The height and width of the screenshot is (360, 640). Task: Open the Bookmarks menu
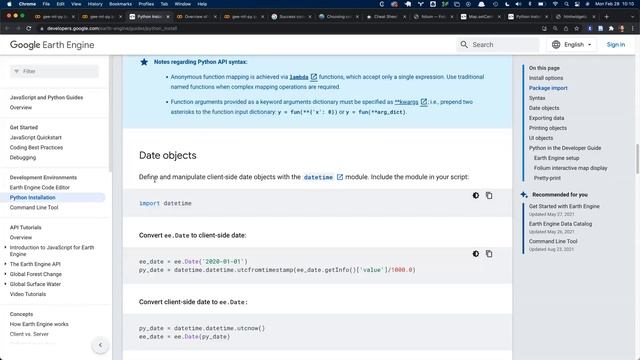click(x=120, y=4)
